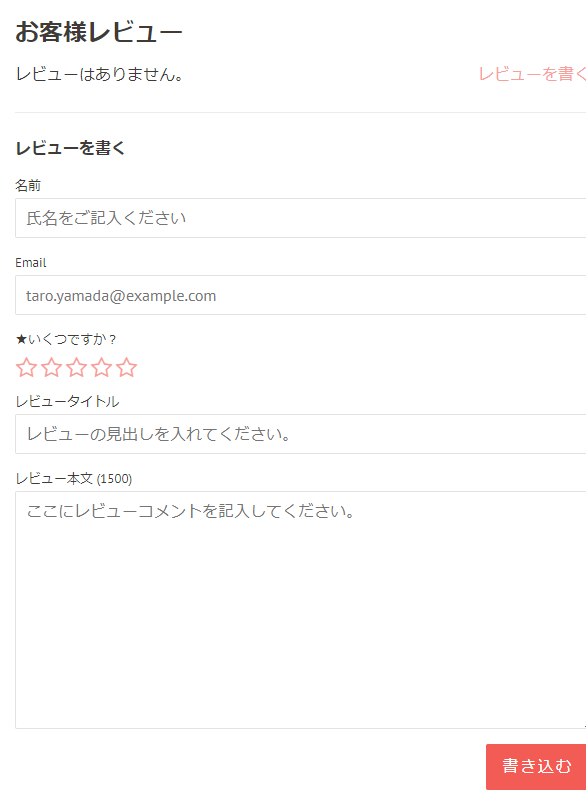Click inside the レビュー本文 text area
The image size is (586, 793).
point(300,610)
